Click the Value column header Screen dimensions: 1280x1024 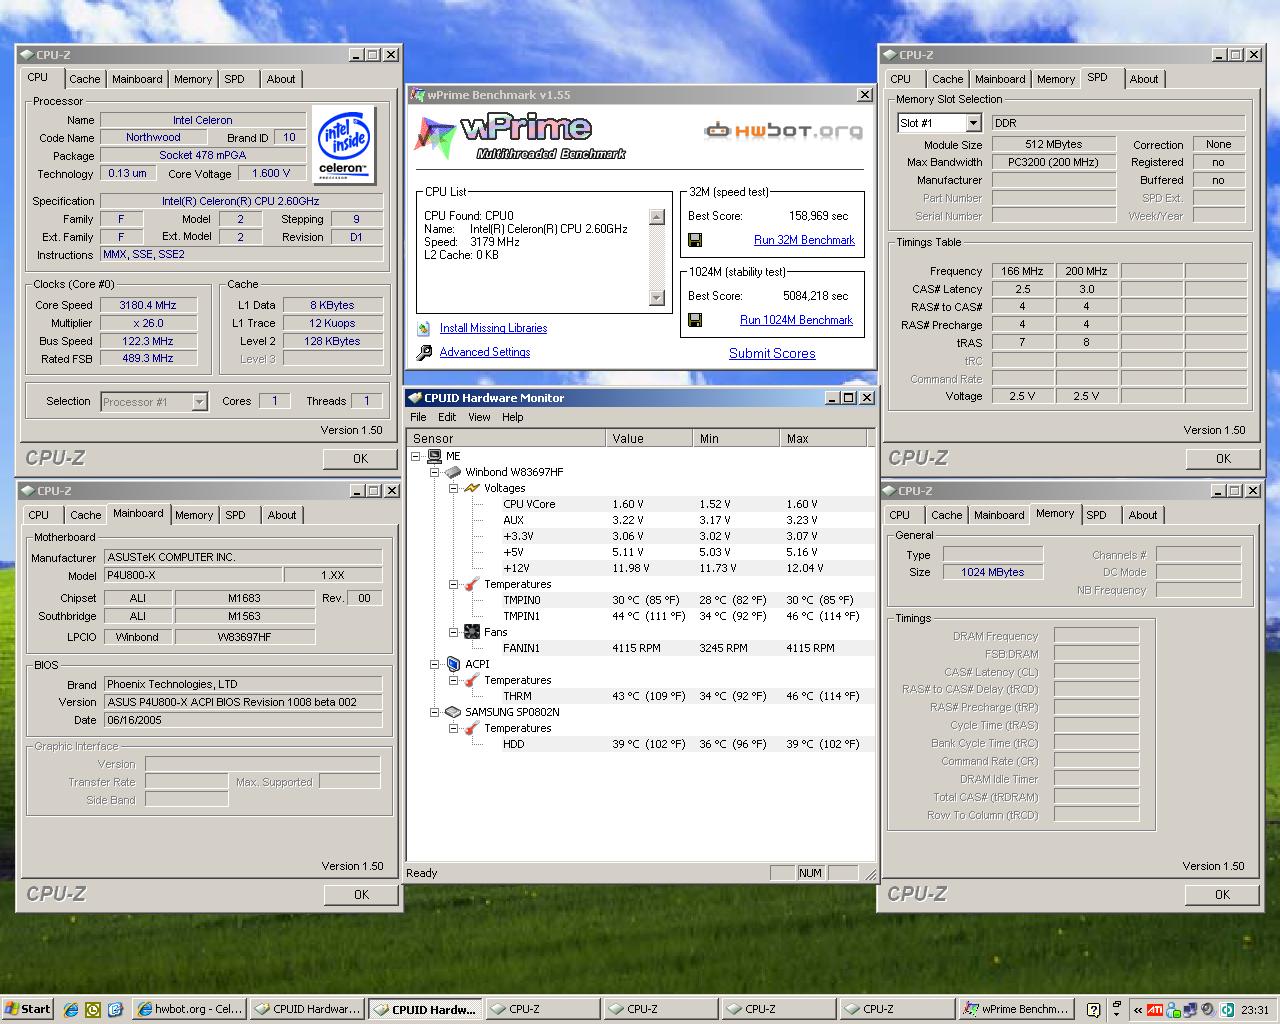[x=648, y=438]
